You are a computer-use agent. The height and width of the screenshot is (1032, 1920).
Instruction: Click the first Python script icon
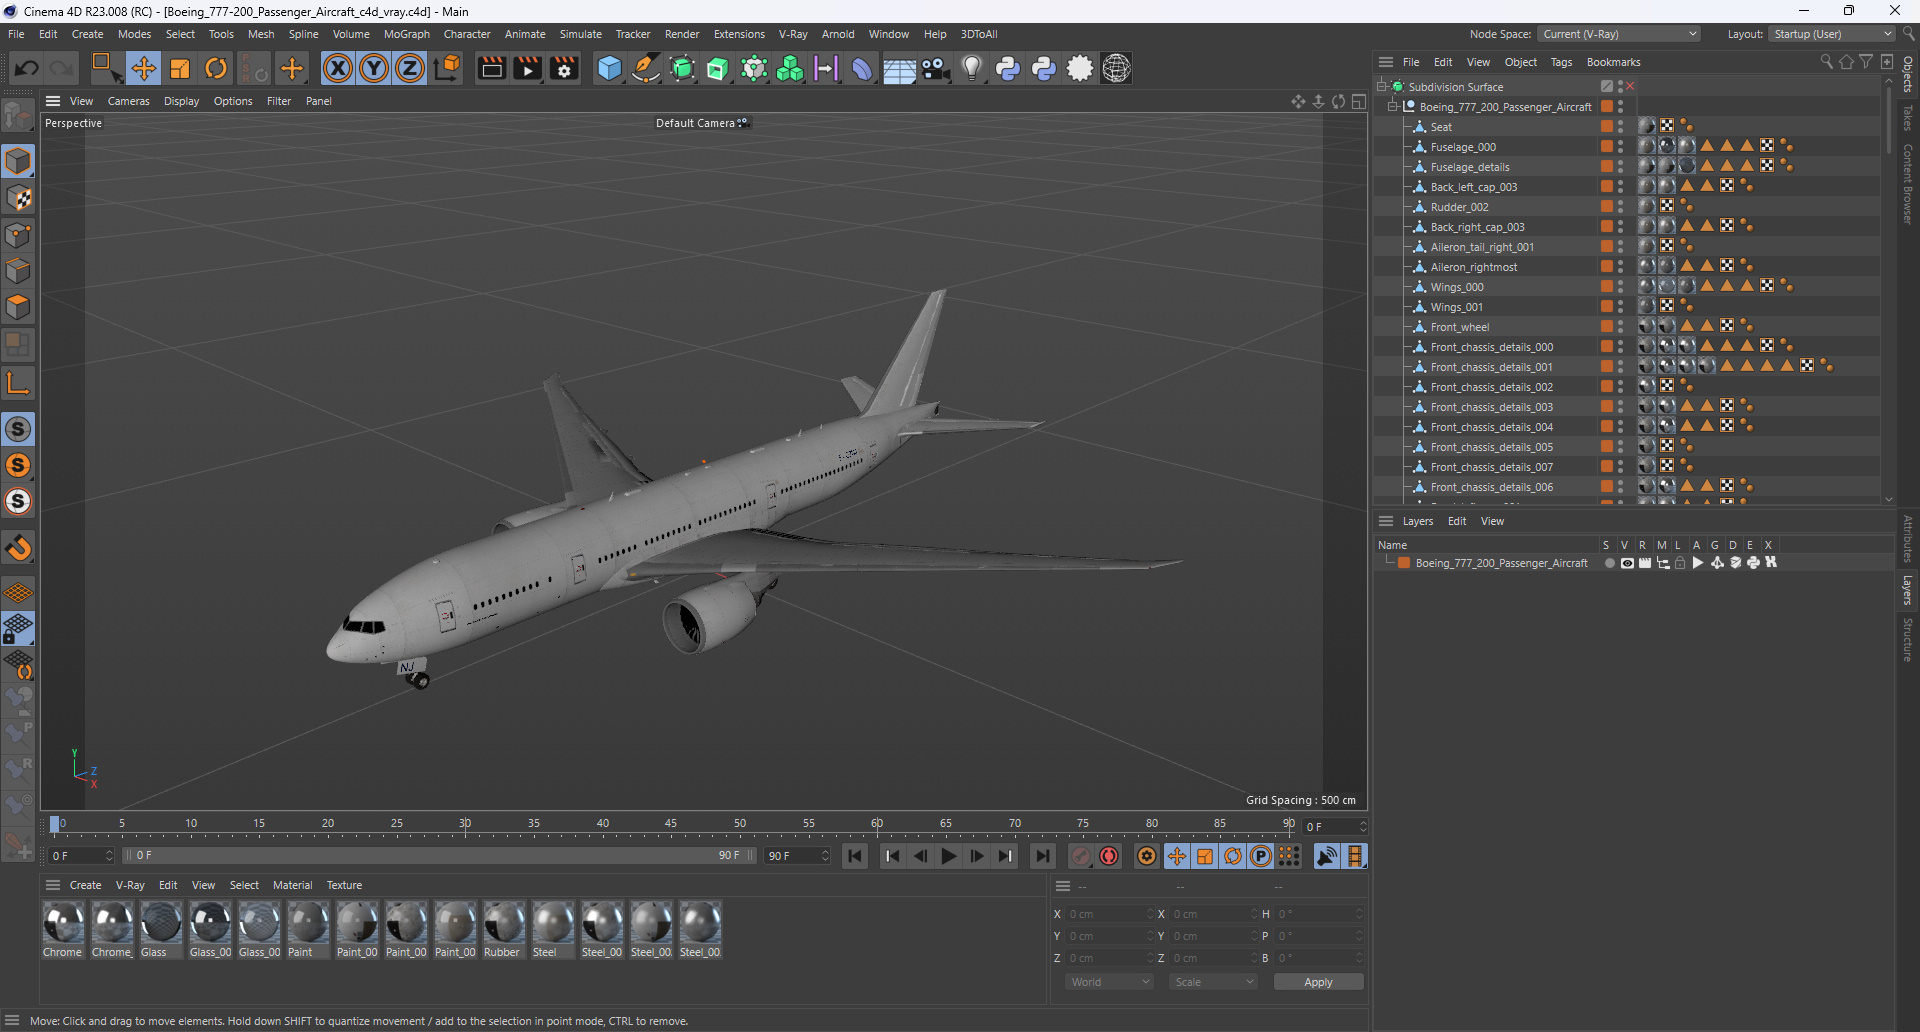click(x=1008, y=68)
